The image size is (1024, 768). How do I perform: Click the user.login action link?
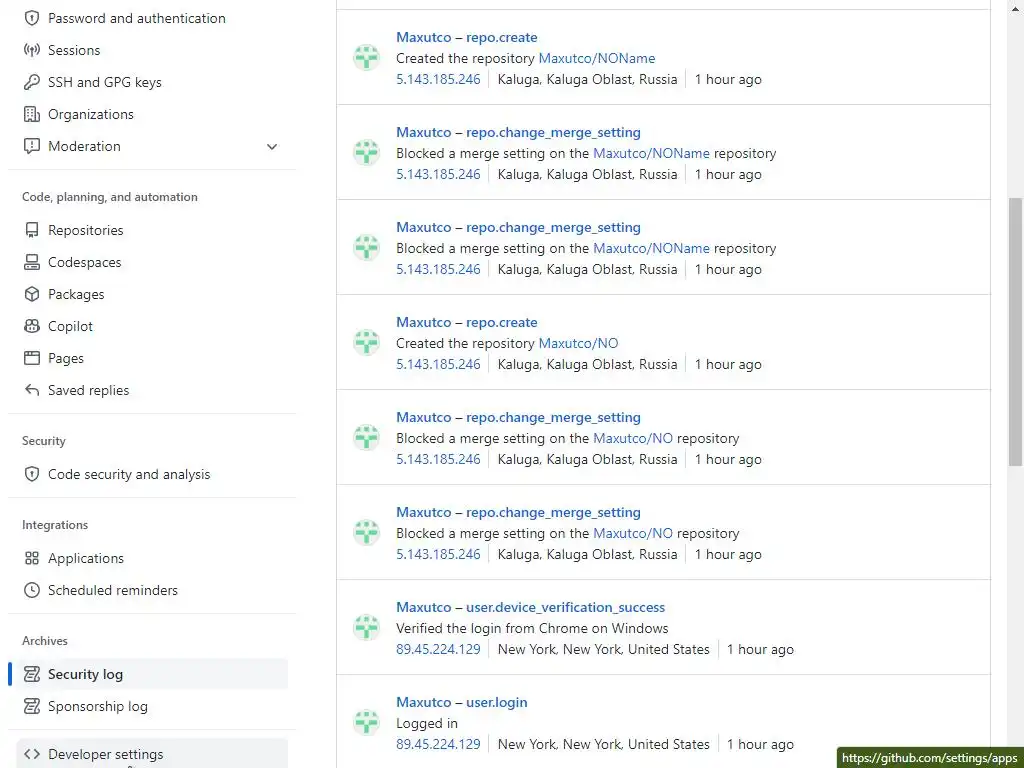tap(496, 702)
